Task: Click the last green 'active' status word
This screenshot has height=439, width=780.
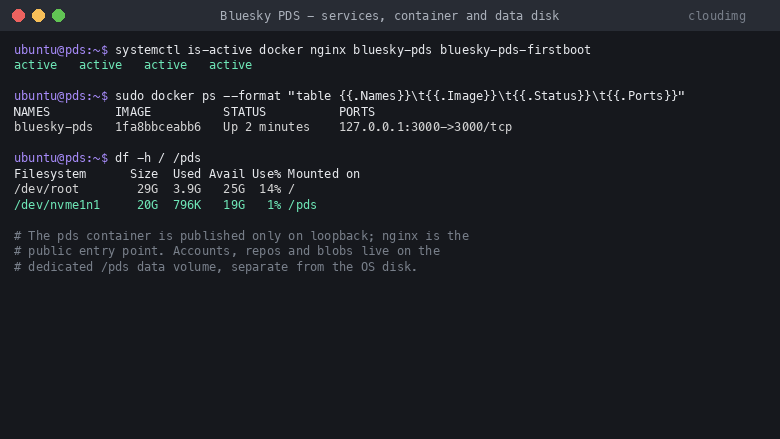Action: tap(230, 65)
